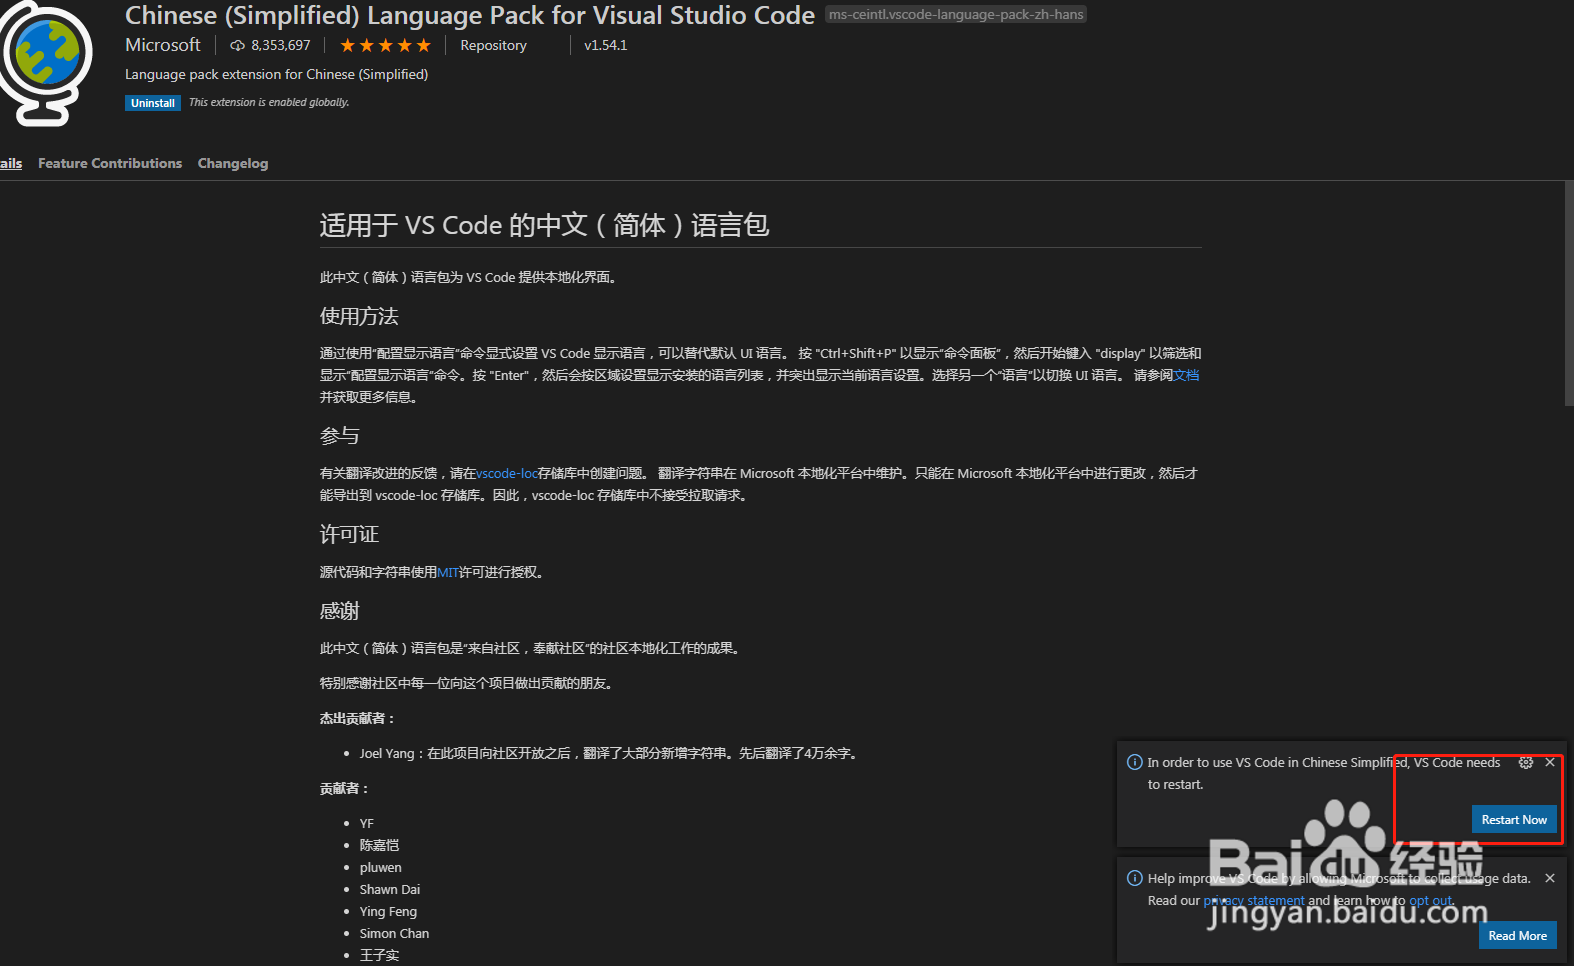Image resolution: width=1574 pixels, height=966 pixels.
Task: Click the info icon in the usage data notification
Action: click(x=1135, y=878)
